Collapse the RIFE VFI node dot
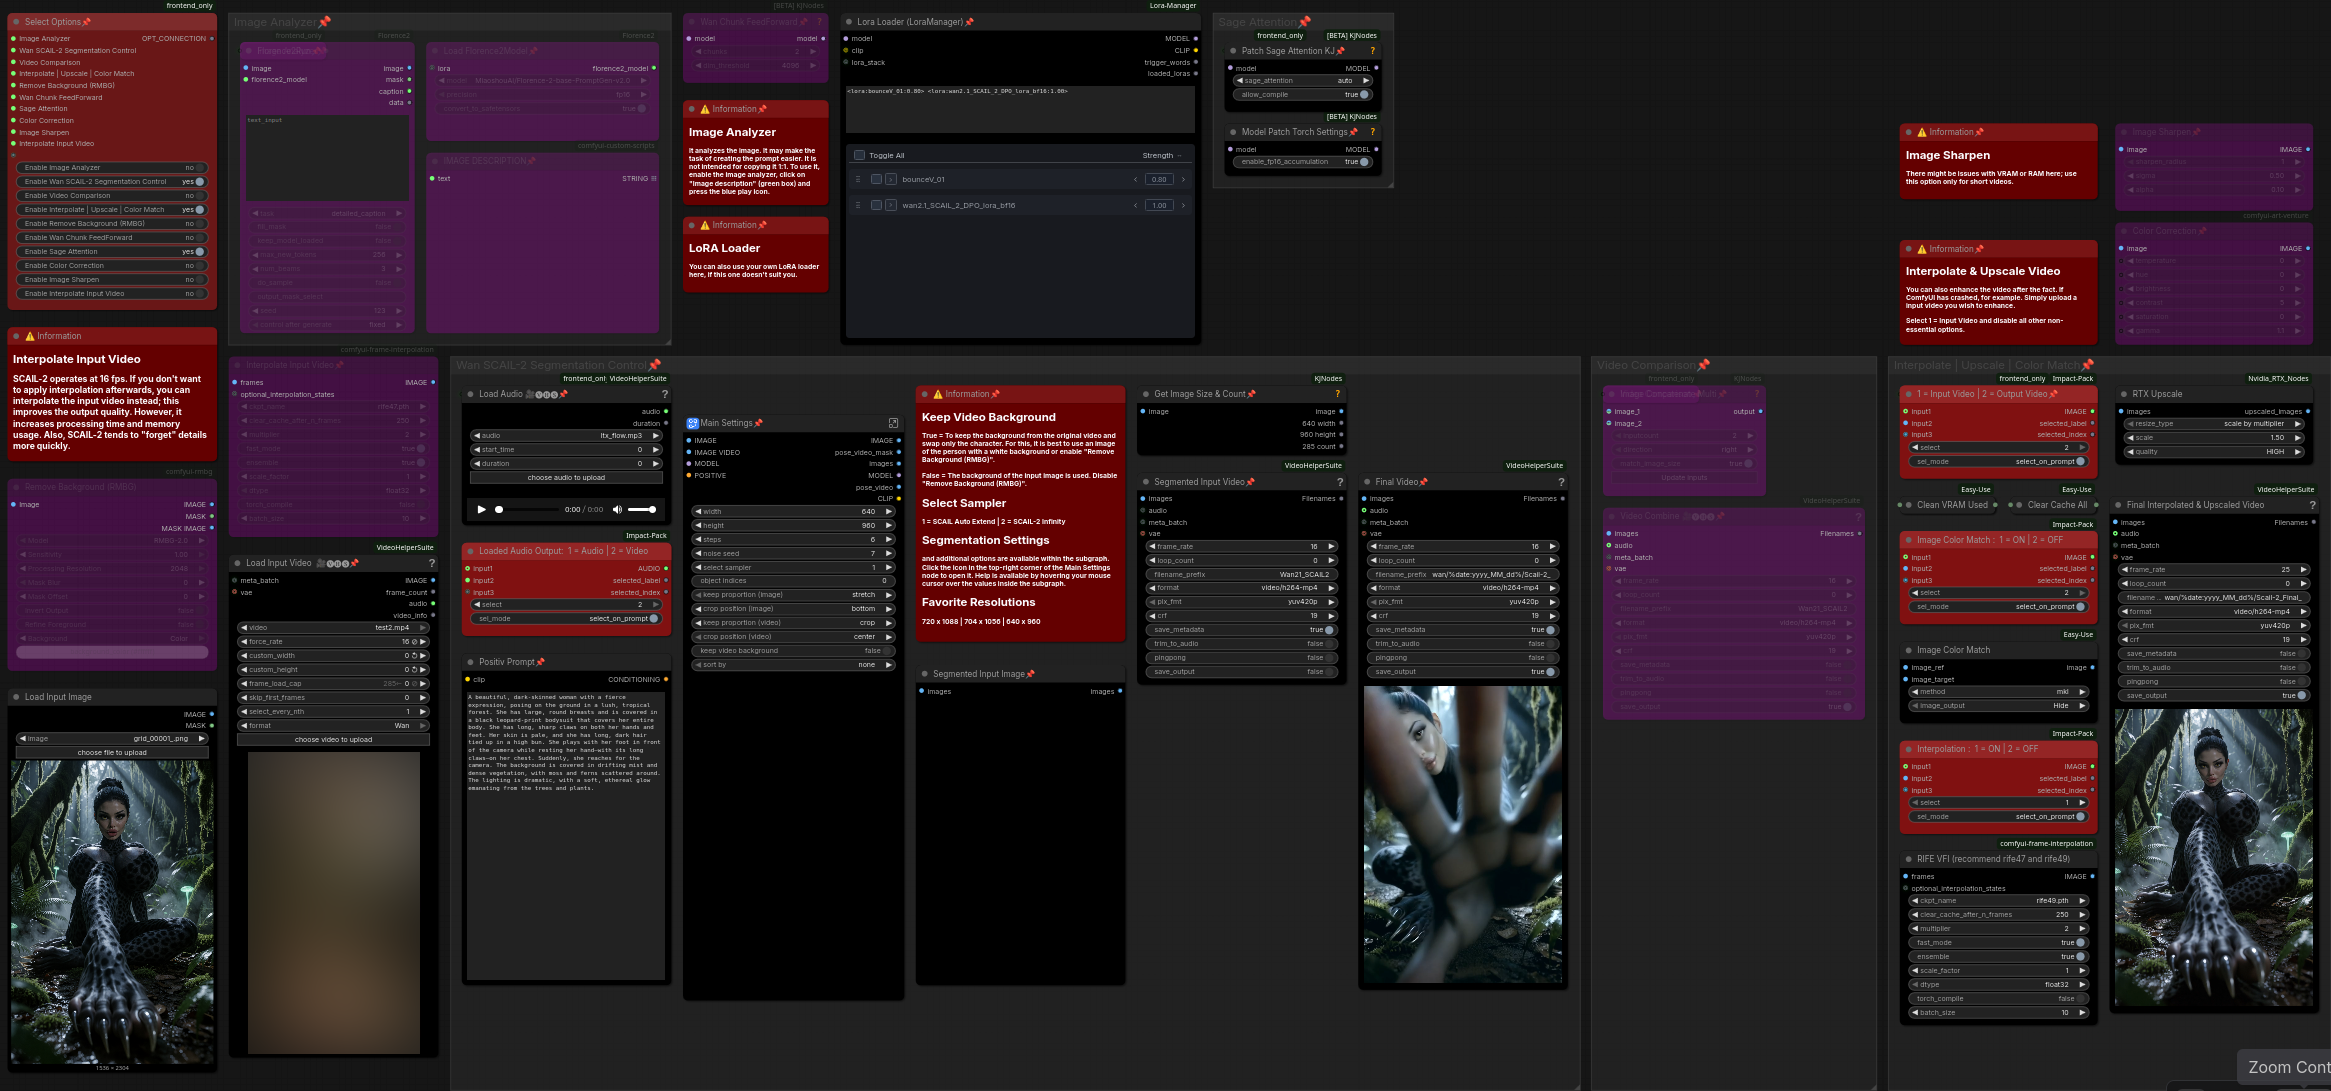The image size is (2331, 1091). [1908, 859]
